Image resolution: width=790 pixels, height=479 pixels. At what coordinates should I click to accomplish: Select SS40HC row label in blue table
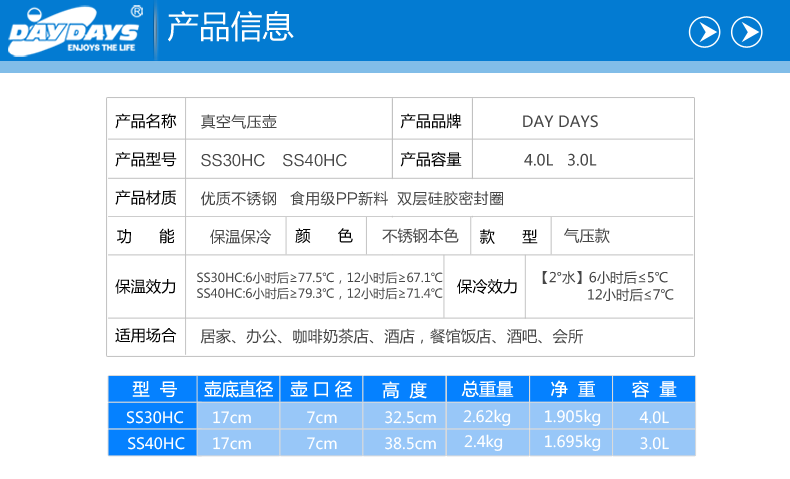156,443
